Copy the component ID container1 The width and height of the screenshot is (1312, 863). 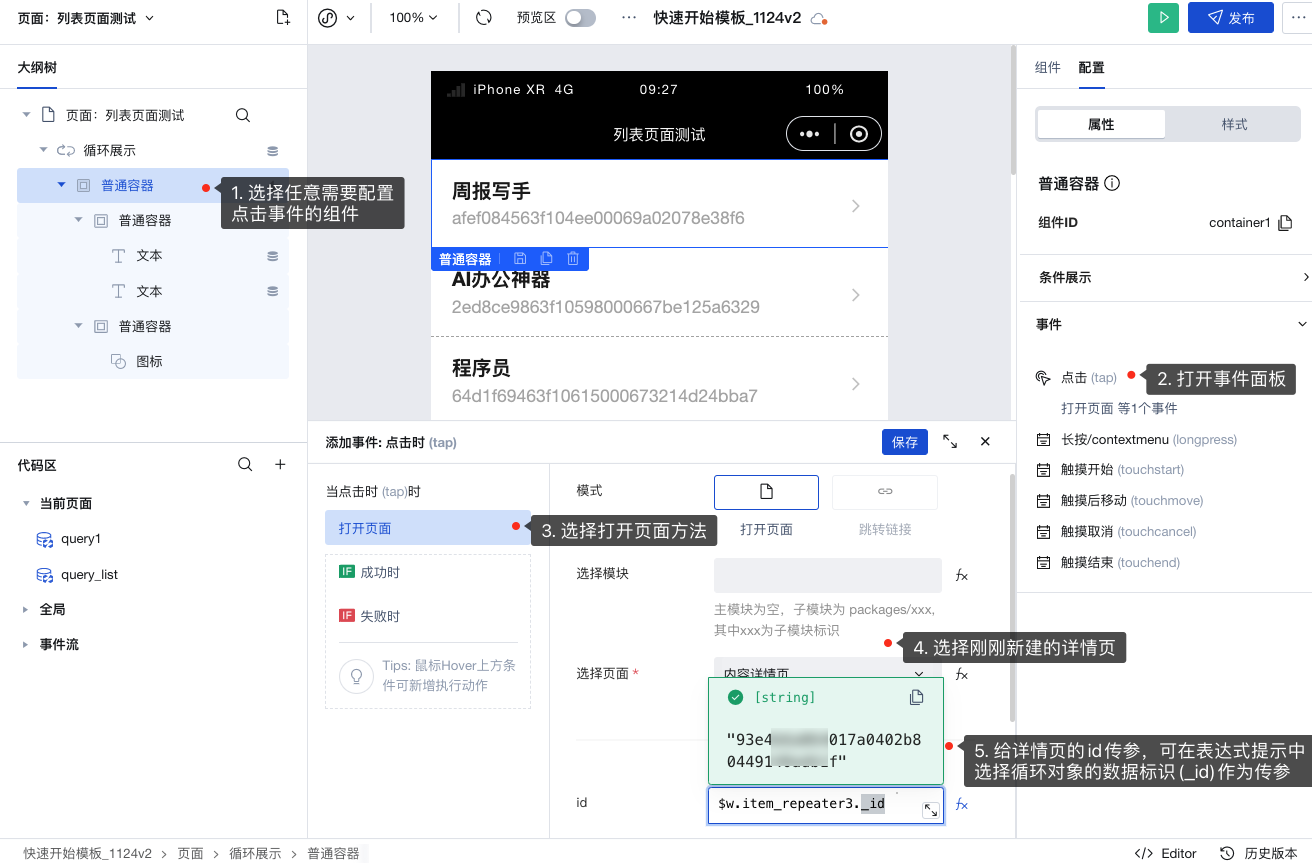pos(1283,222)
